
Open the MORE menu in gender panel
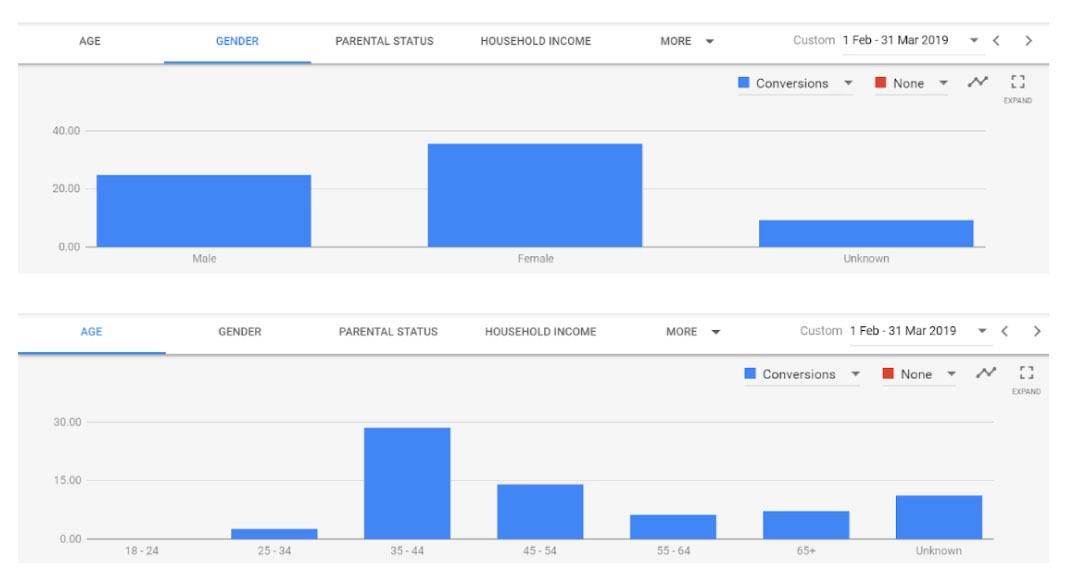pyautogui.click(x=687, y=41)
